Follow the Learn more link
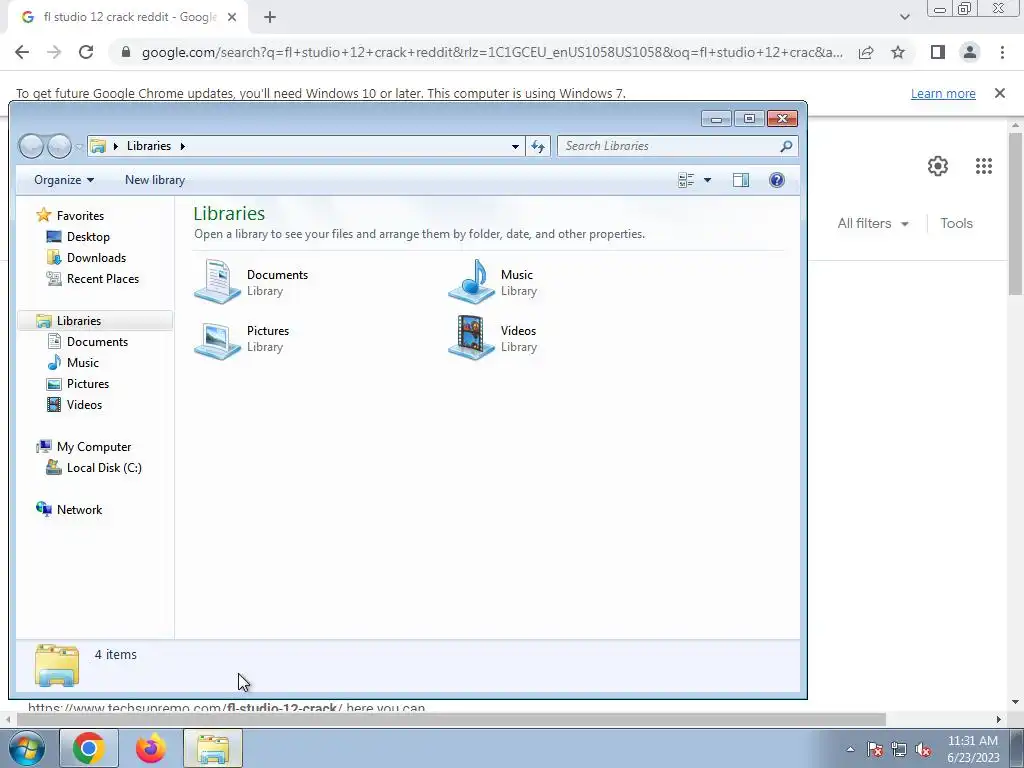The image size is (1024, 768). [x=943, y=93]
